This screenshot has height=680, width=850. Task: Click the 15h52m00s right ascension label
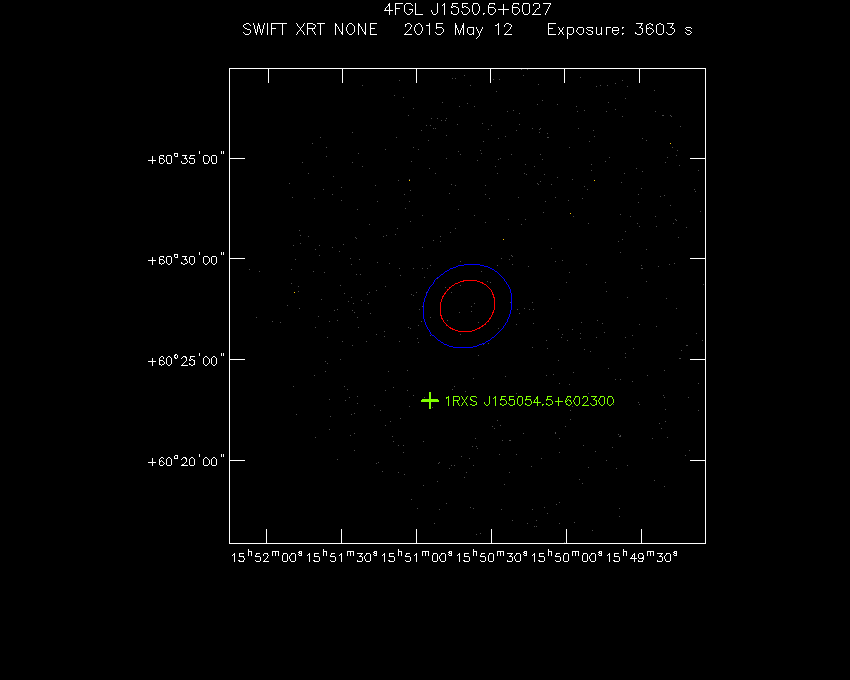coord(266,557)
